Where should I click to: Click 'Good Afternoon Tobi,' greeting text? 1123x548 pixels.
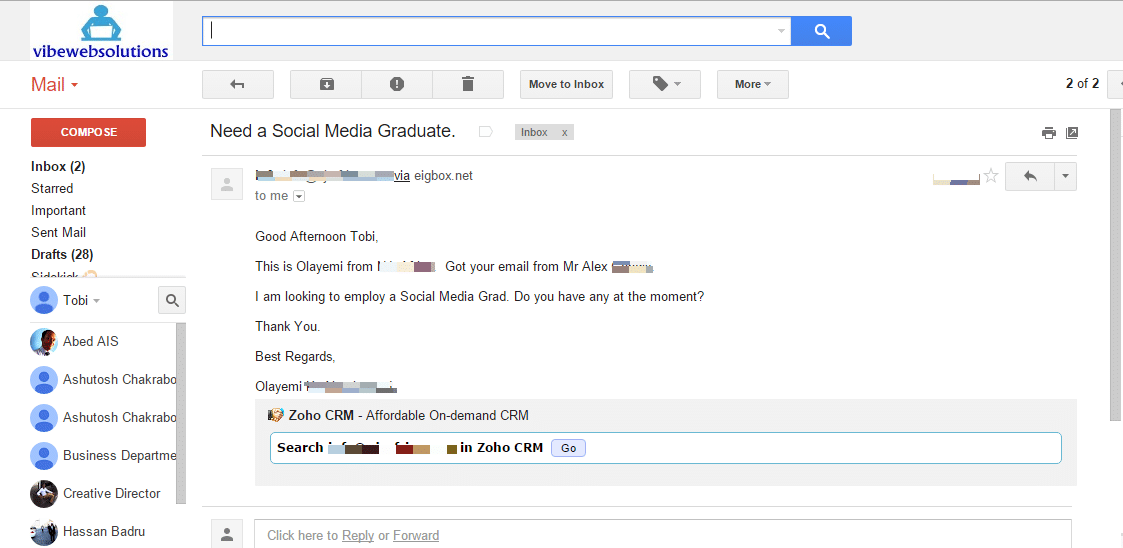tap(317, 236)
